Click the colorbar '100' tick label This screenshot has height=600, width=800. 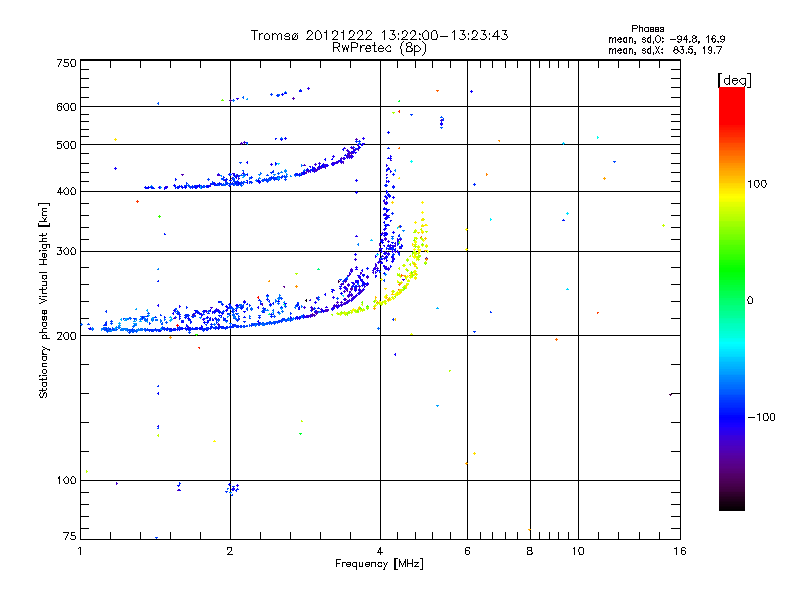[x=757, y=184]
